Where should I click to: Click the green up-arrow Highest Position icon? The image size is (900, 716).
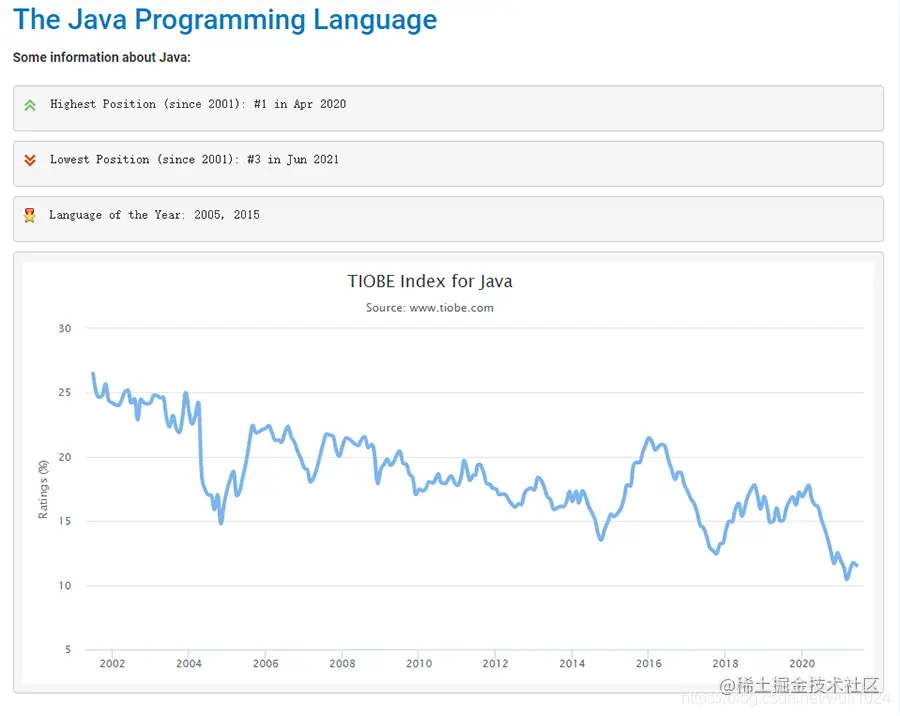(x=30, y=105)
